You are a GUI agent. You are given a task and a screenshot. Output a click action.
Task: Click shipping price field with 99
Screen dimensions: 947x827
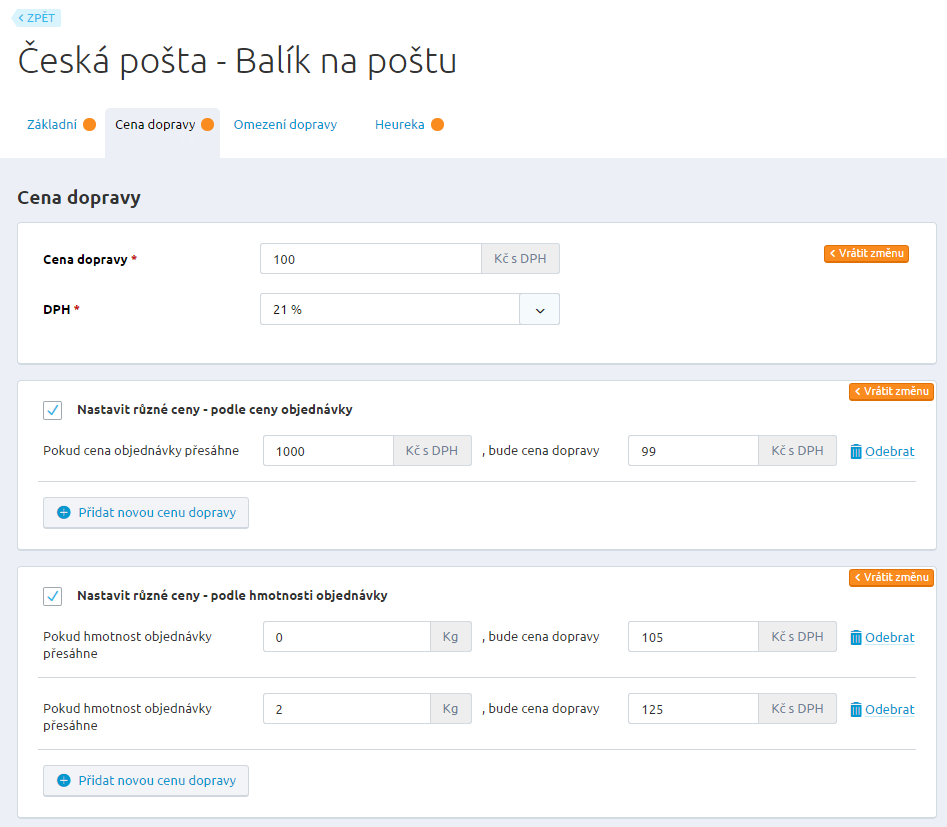click(x=693, y=451)
